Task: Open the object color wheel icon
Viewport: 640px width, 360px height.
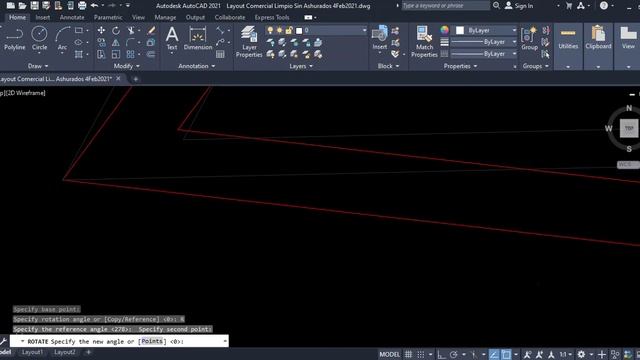Action: tap(444, 30)
